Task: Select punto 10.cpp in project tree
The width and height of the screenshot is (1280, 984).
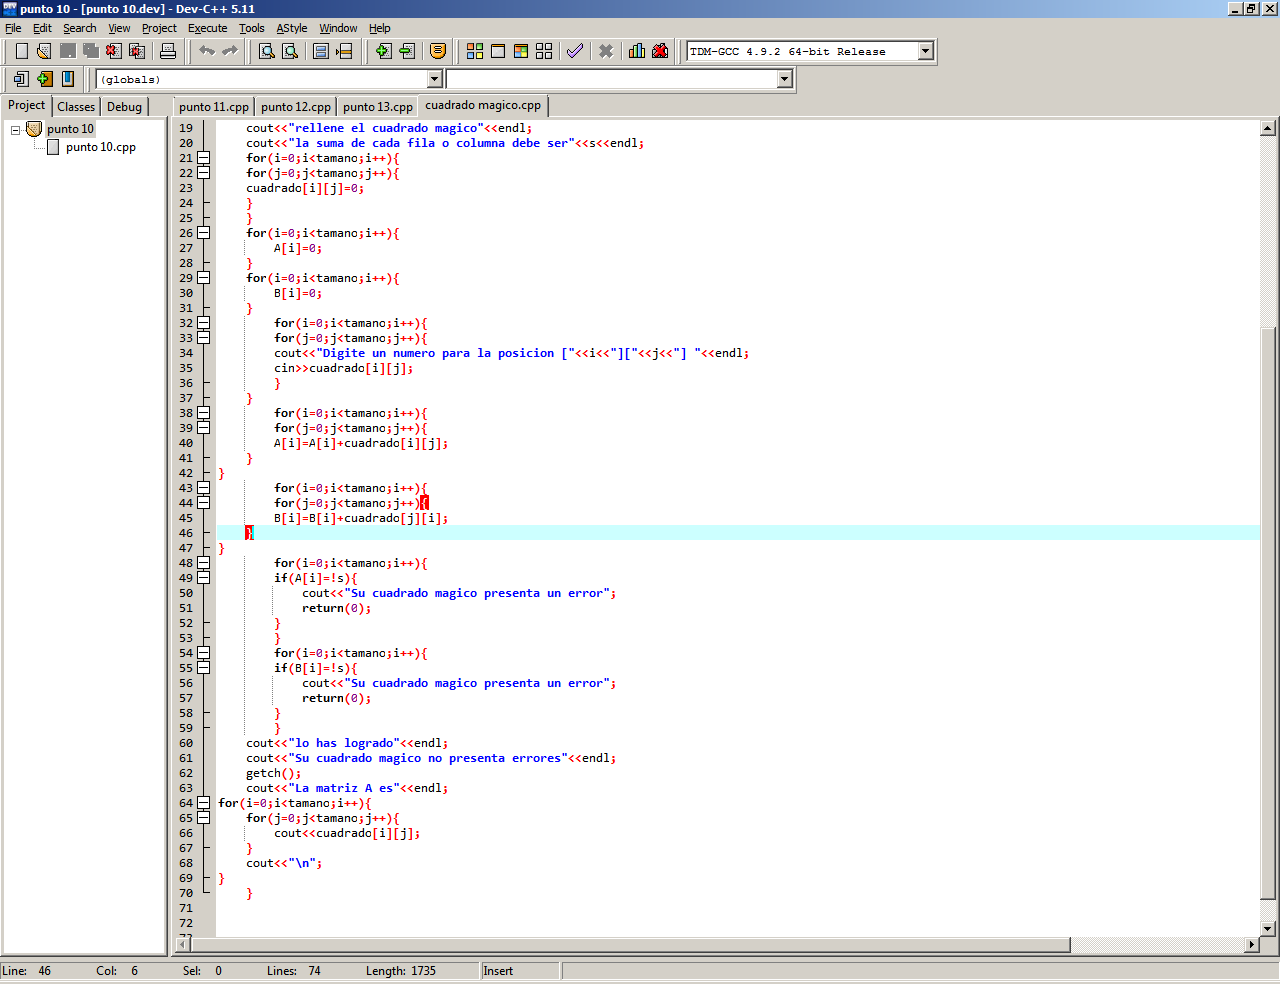Action: 100,147
